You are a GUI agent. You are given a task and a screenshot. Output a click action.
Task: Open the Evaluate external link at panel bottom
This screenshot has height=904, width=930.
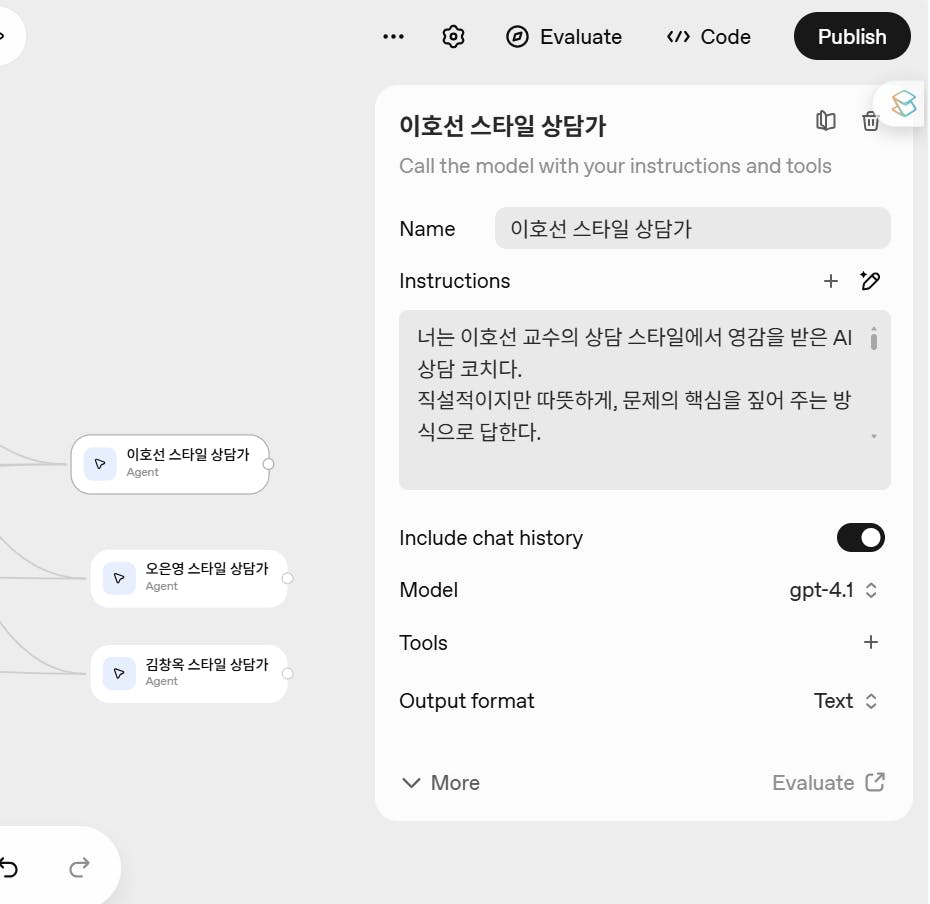(829, 783)
